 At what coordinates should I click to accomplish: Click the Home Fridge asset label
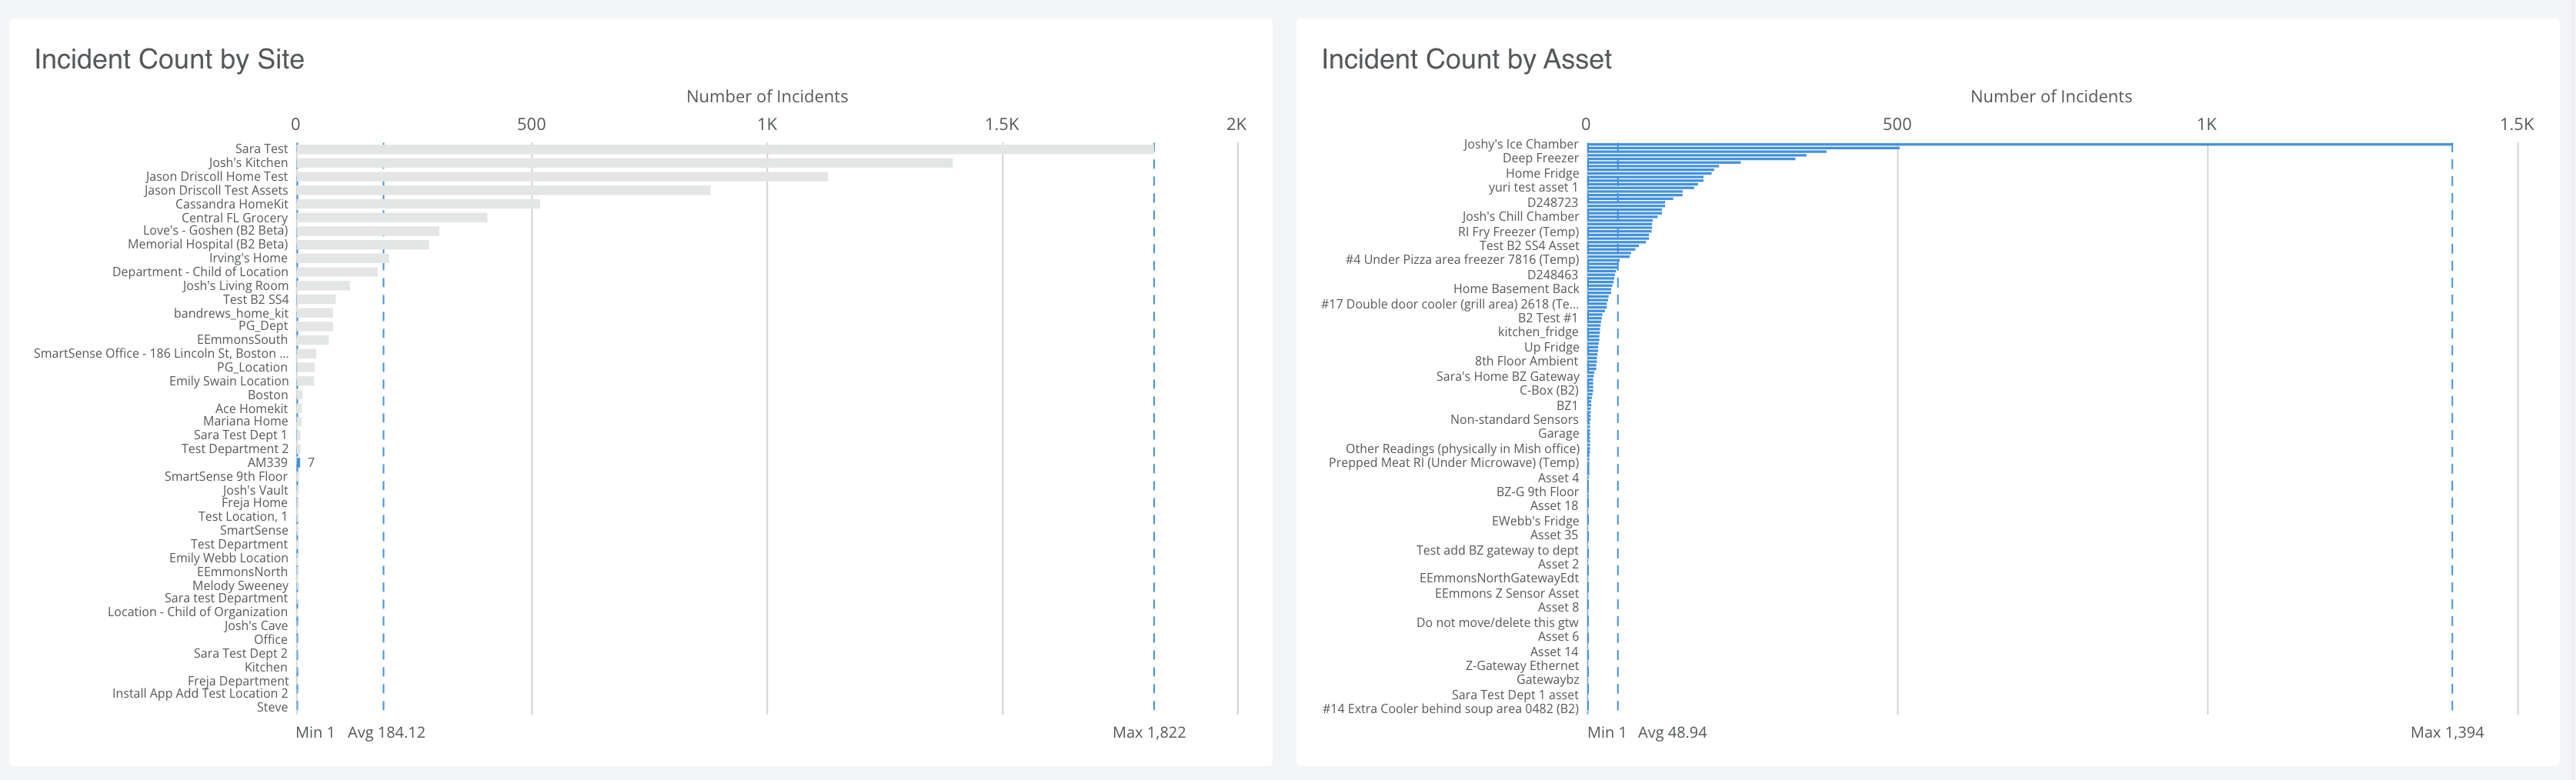(x=1542, y=173)
